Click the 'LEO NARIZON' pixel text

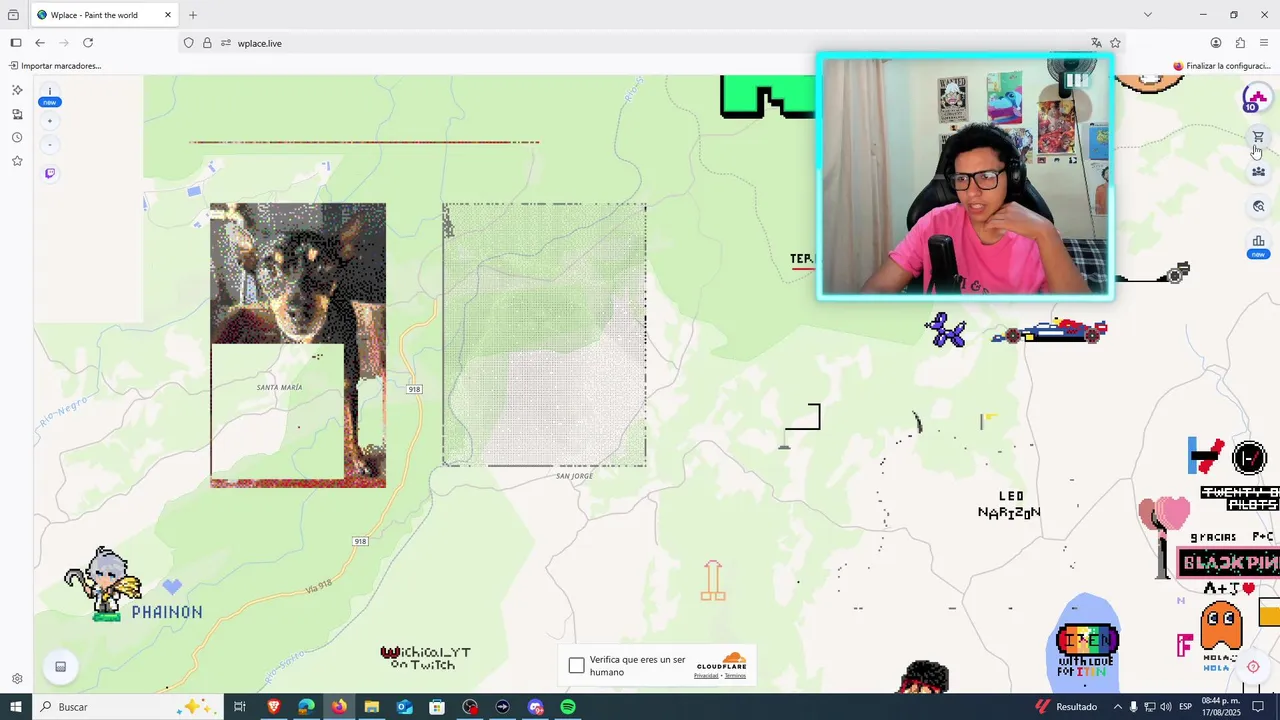(x=1010, y=504)
